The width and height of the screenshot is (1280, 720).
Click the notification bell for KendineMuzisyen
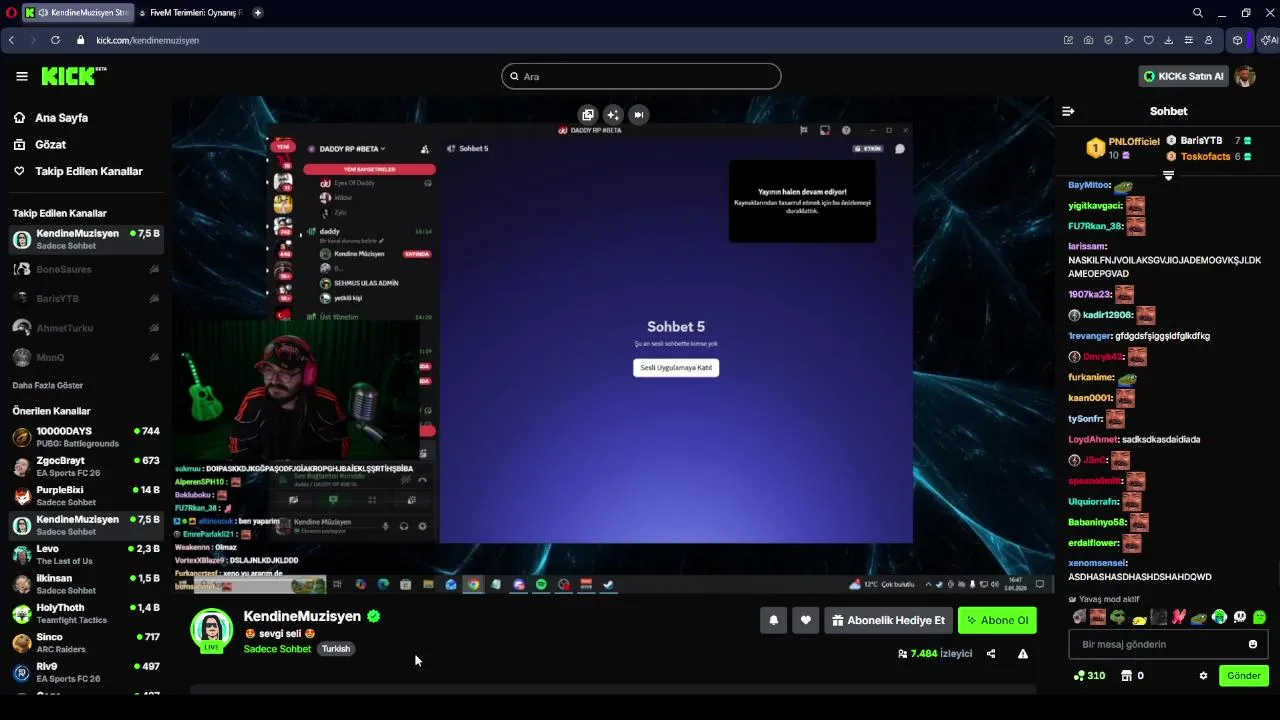tap(773, 620)
